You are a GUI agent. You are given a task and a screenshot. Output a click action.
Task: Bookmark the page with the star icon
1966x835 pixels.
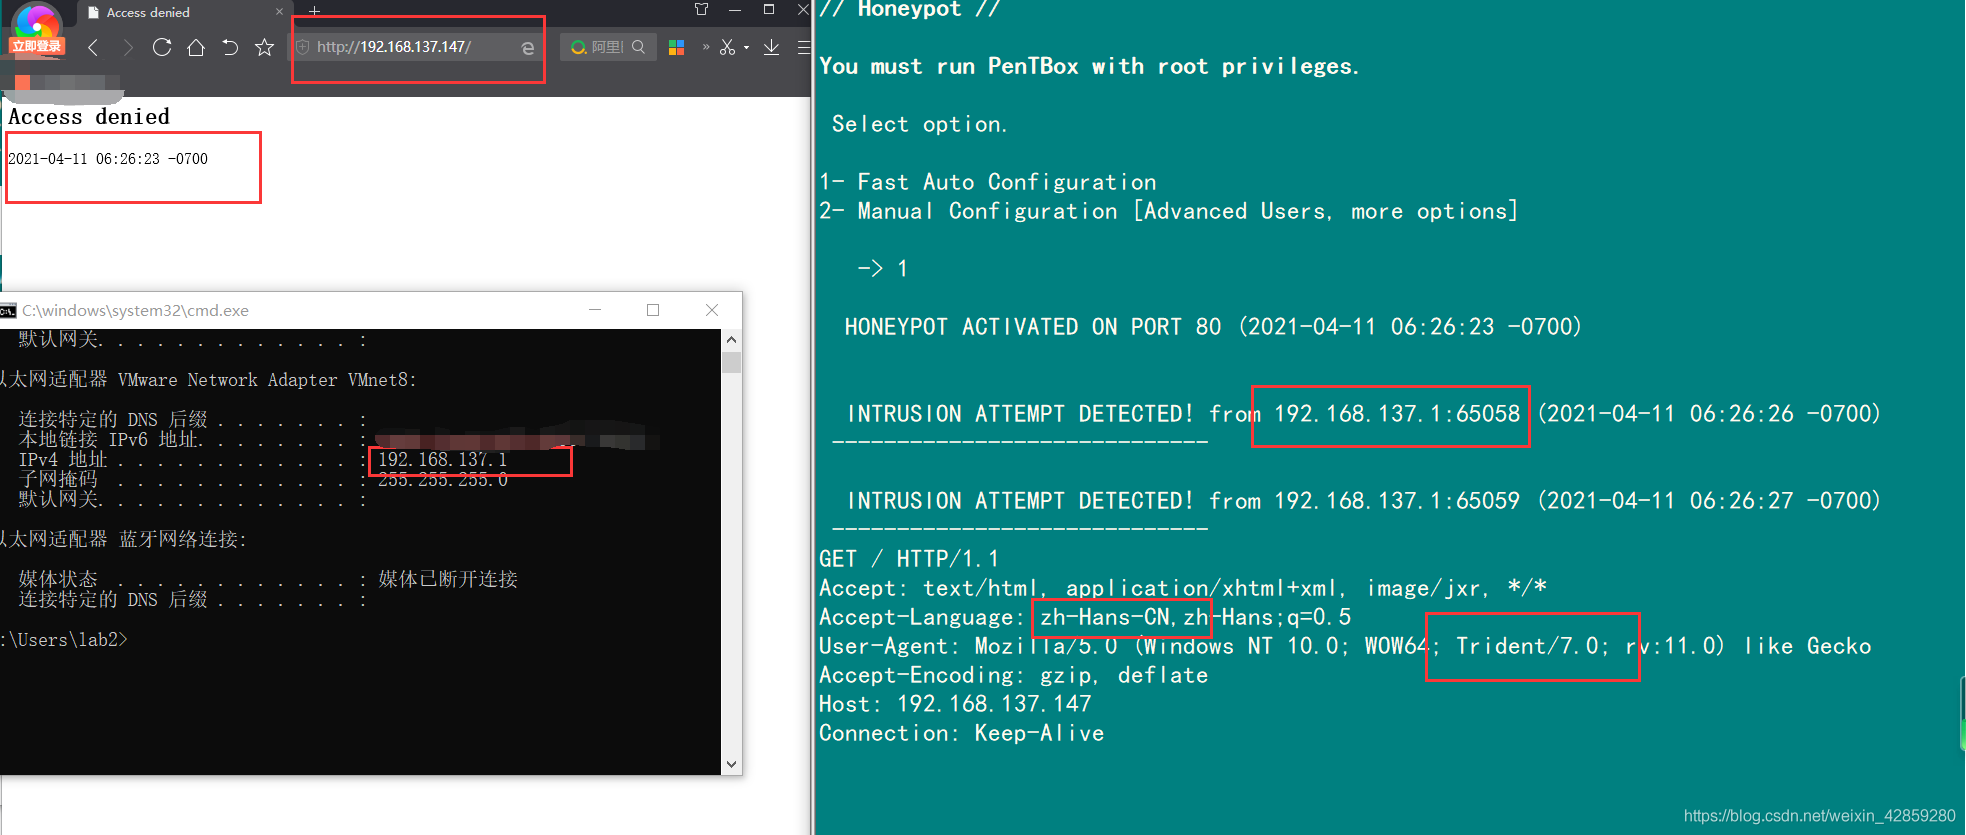point(264,47)
